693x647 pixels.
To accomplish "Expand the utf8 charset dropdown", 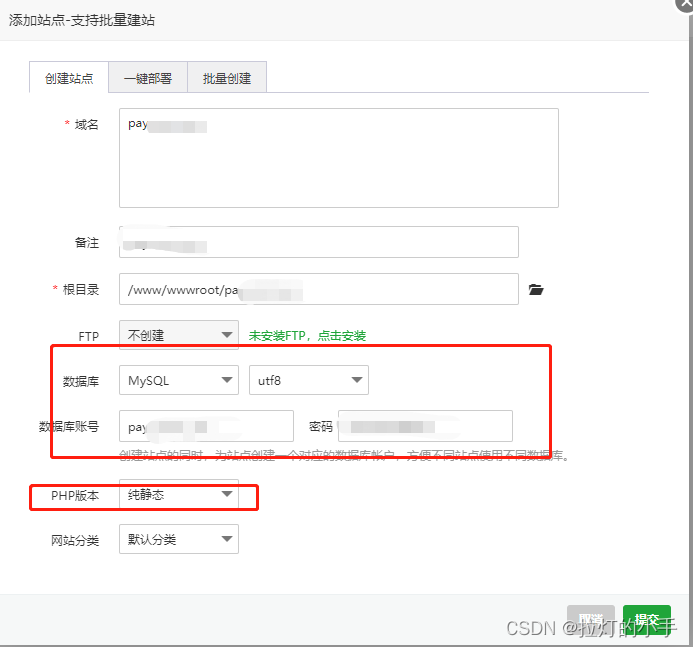I will click(308, 380).
